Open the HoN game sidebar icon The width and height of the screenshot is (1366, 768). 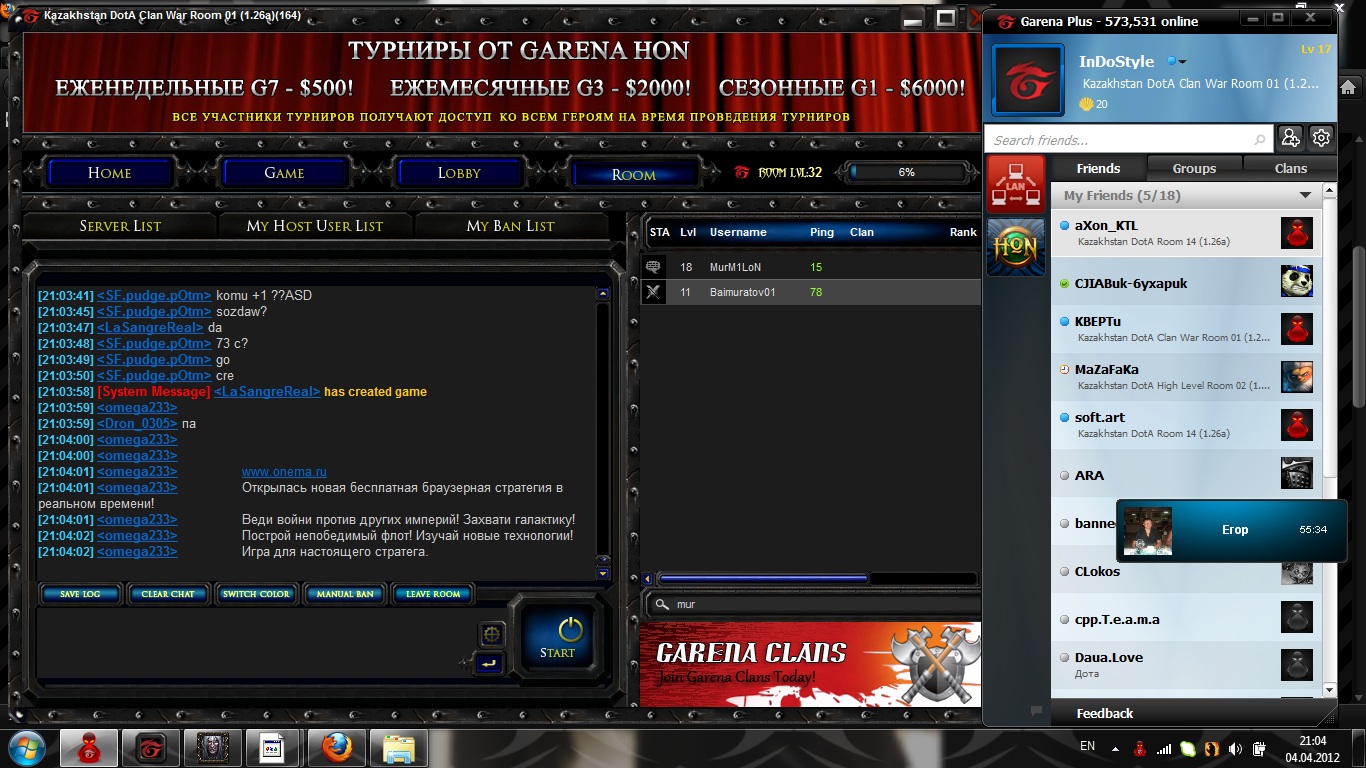point(1016,247)
